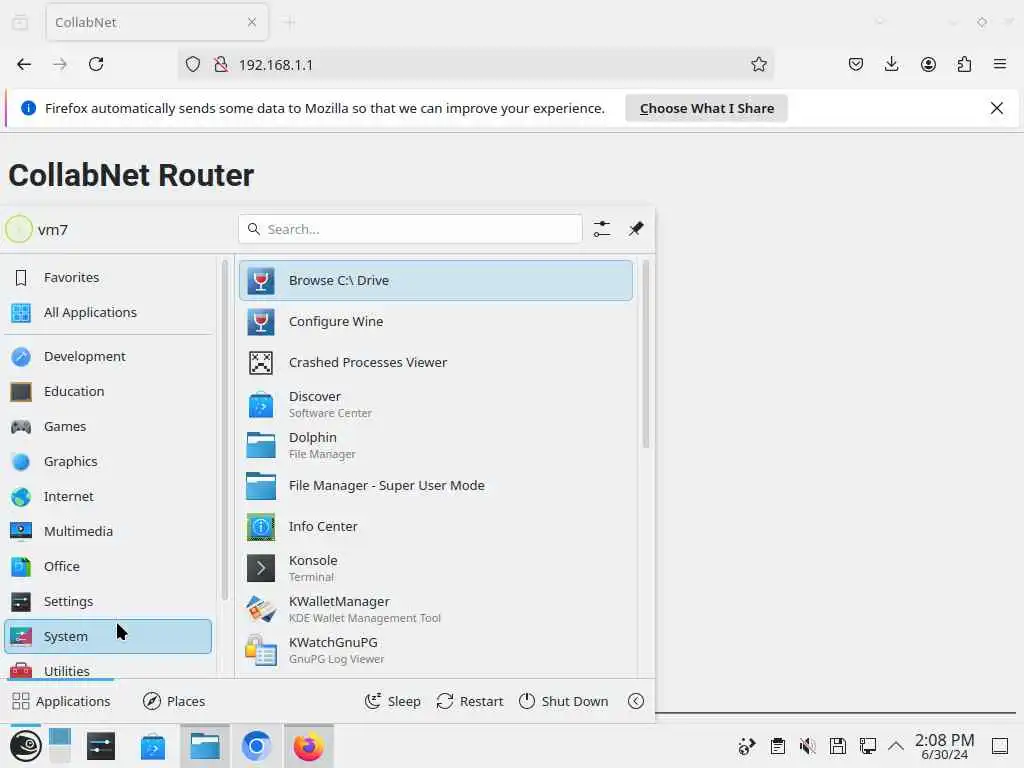Open Info Center
This screenshot has width=1024, height=768.
436,526
